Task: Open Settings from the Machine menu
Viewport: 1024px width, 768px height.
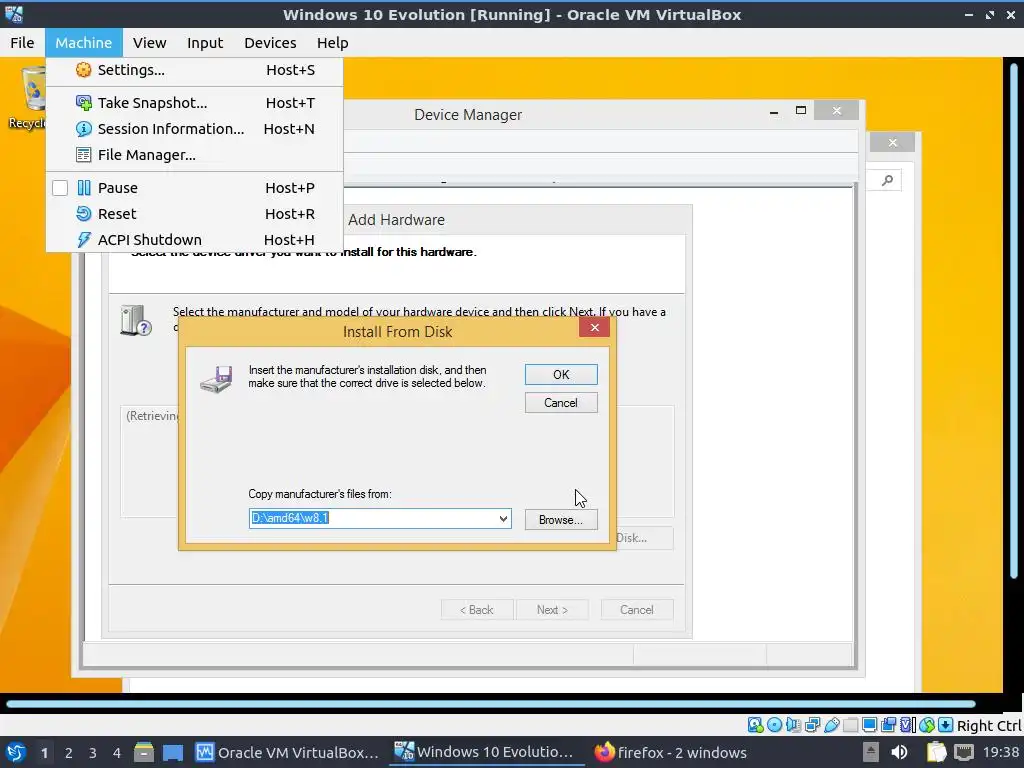Action: [195, 70]
